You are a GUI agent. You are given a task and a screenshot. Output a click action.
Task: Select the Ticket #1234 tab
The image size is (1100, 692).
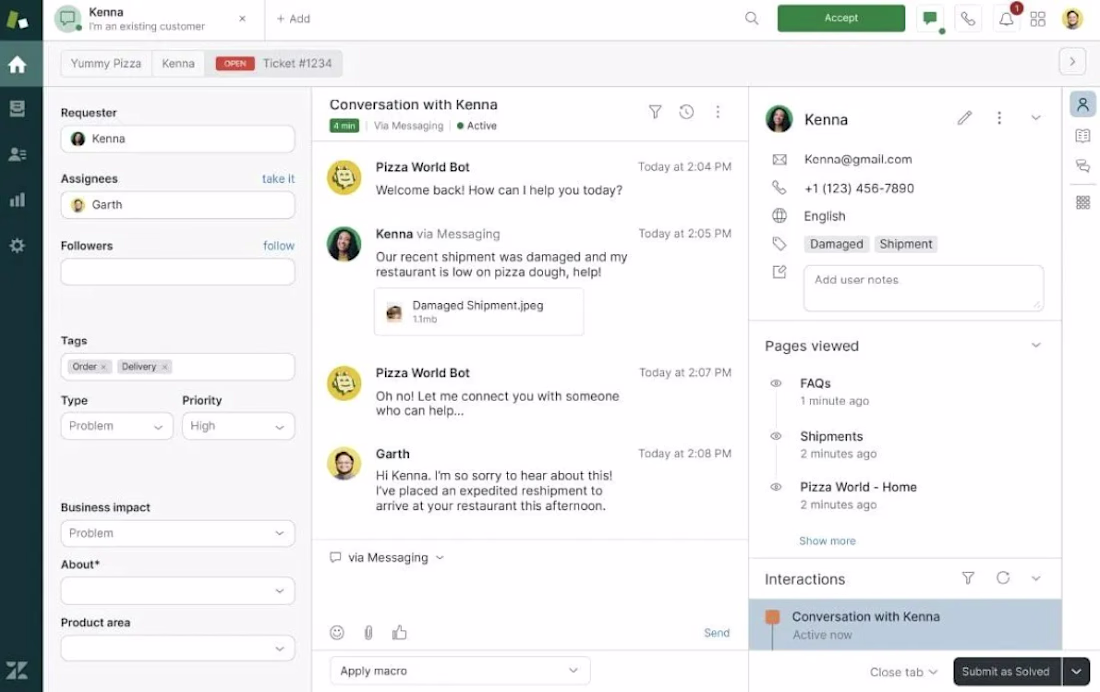pyautogui.click(x=274, y=63)
